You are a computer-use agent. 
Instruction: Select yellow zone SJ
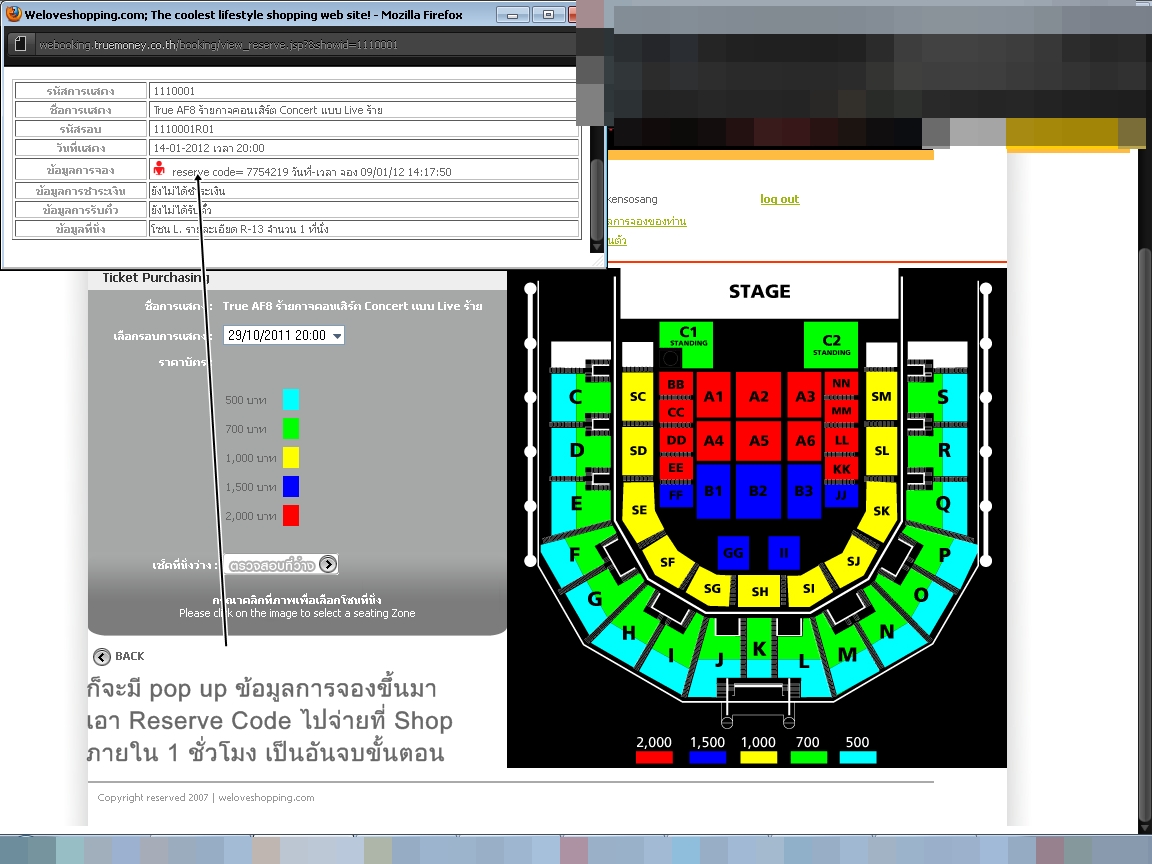click(852, 561)
